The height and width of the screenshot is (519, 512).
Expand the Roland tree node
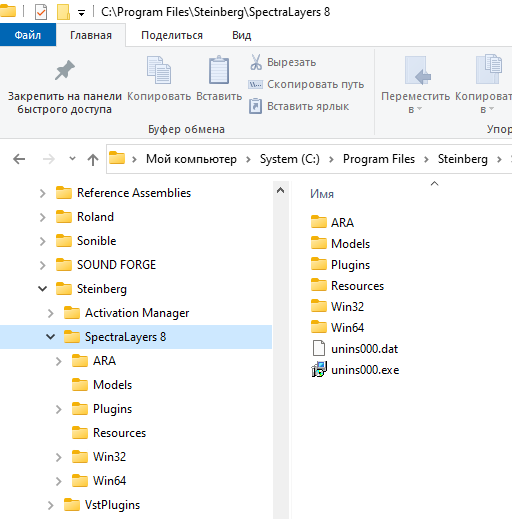[x=42, y=217]
